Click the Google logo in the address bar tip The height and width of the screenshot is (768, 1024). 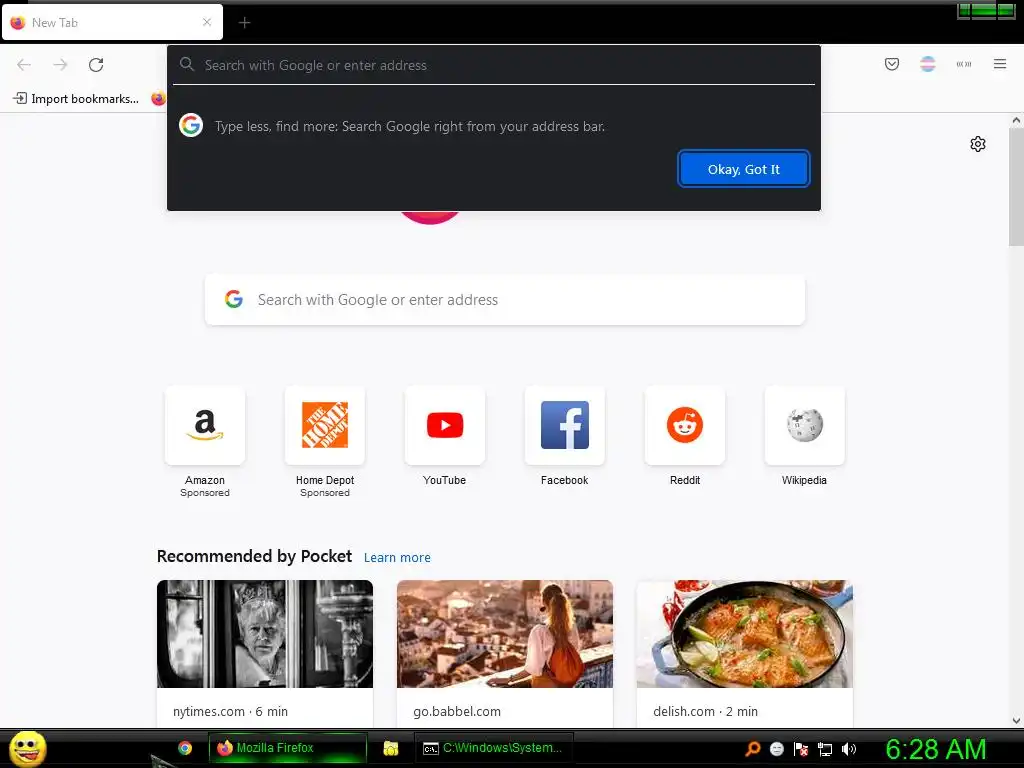(x=191, y=125)
